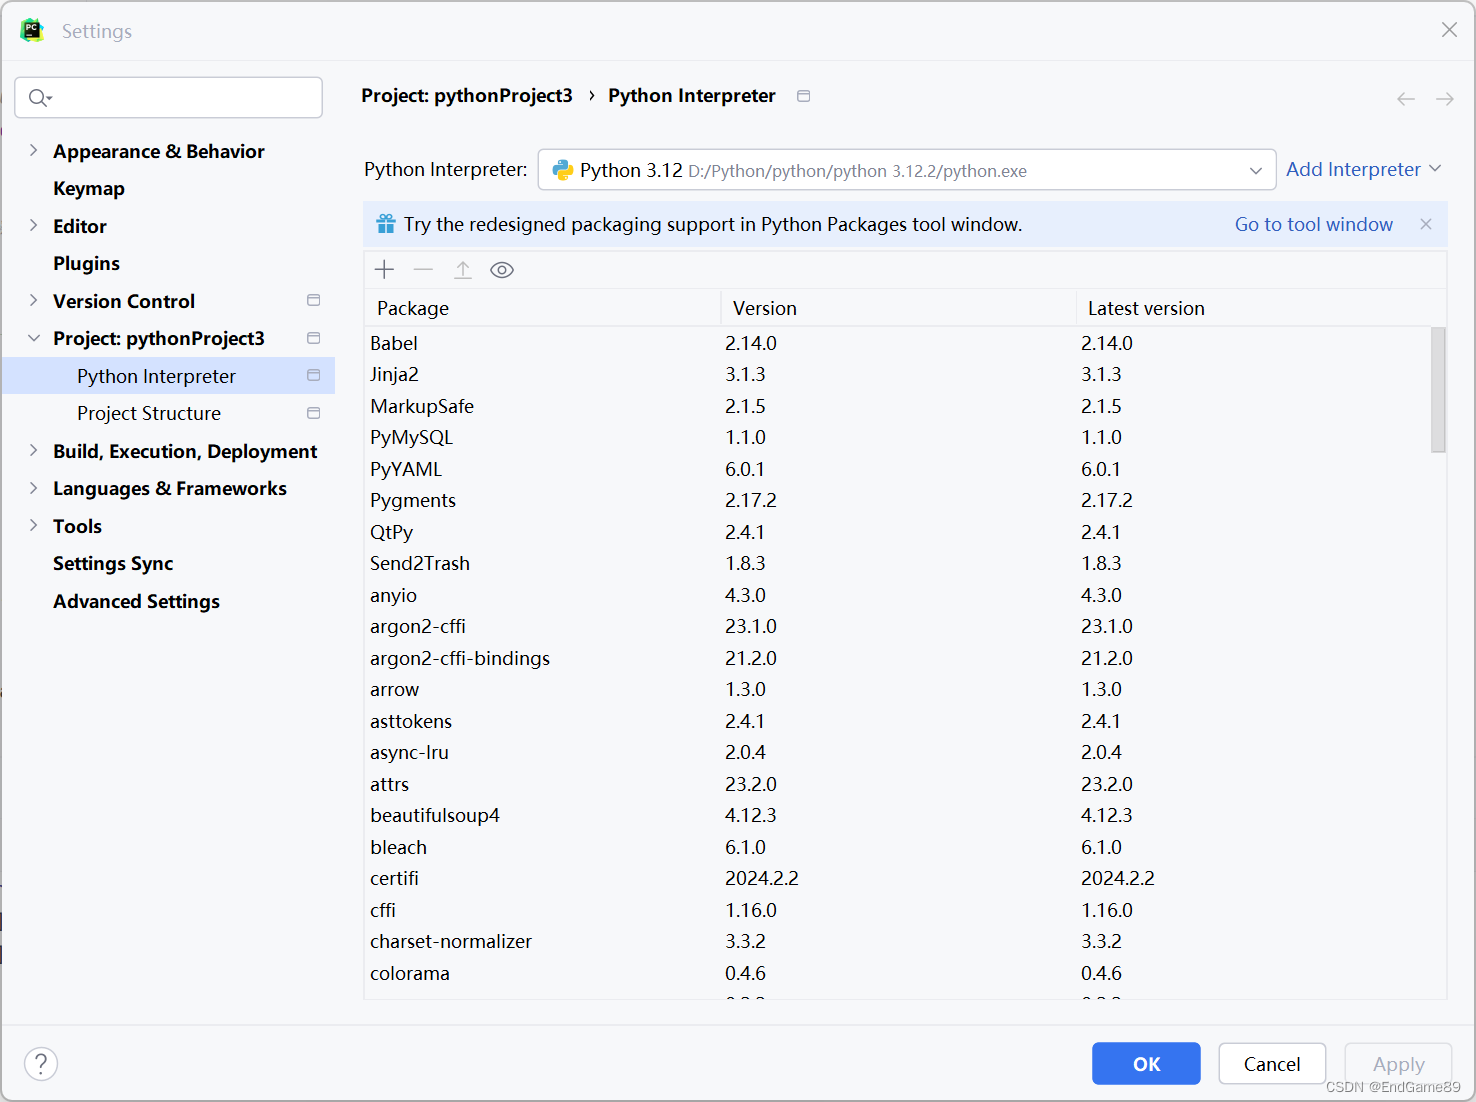Open the Add Interpreter dropdown

click(1363, 169)
